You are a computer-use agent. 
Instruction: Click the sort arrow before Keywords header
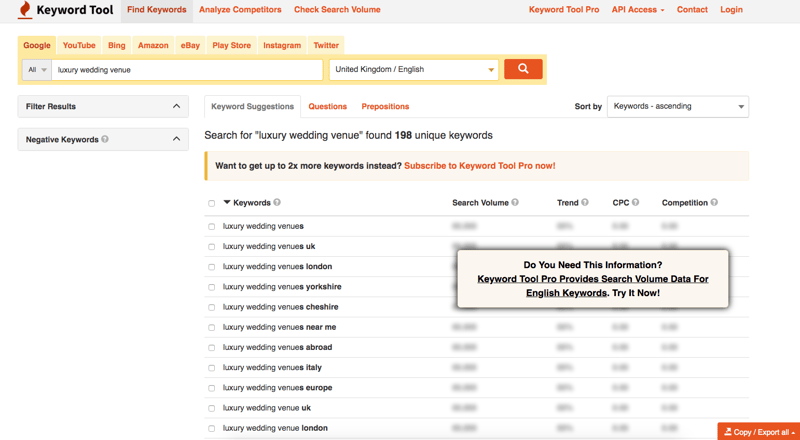click(227, 202)
